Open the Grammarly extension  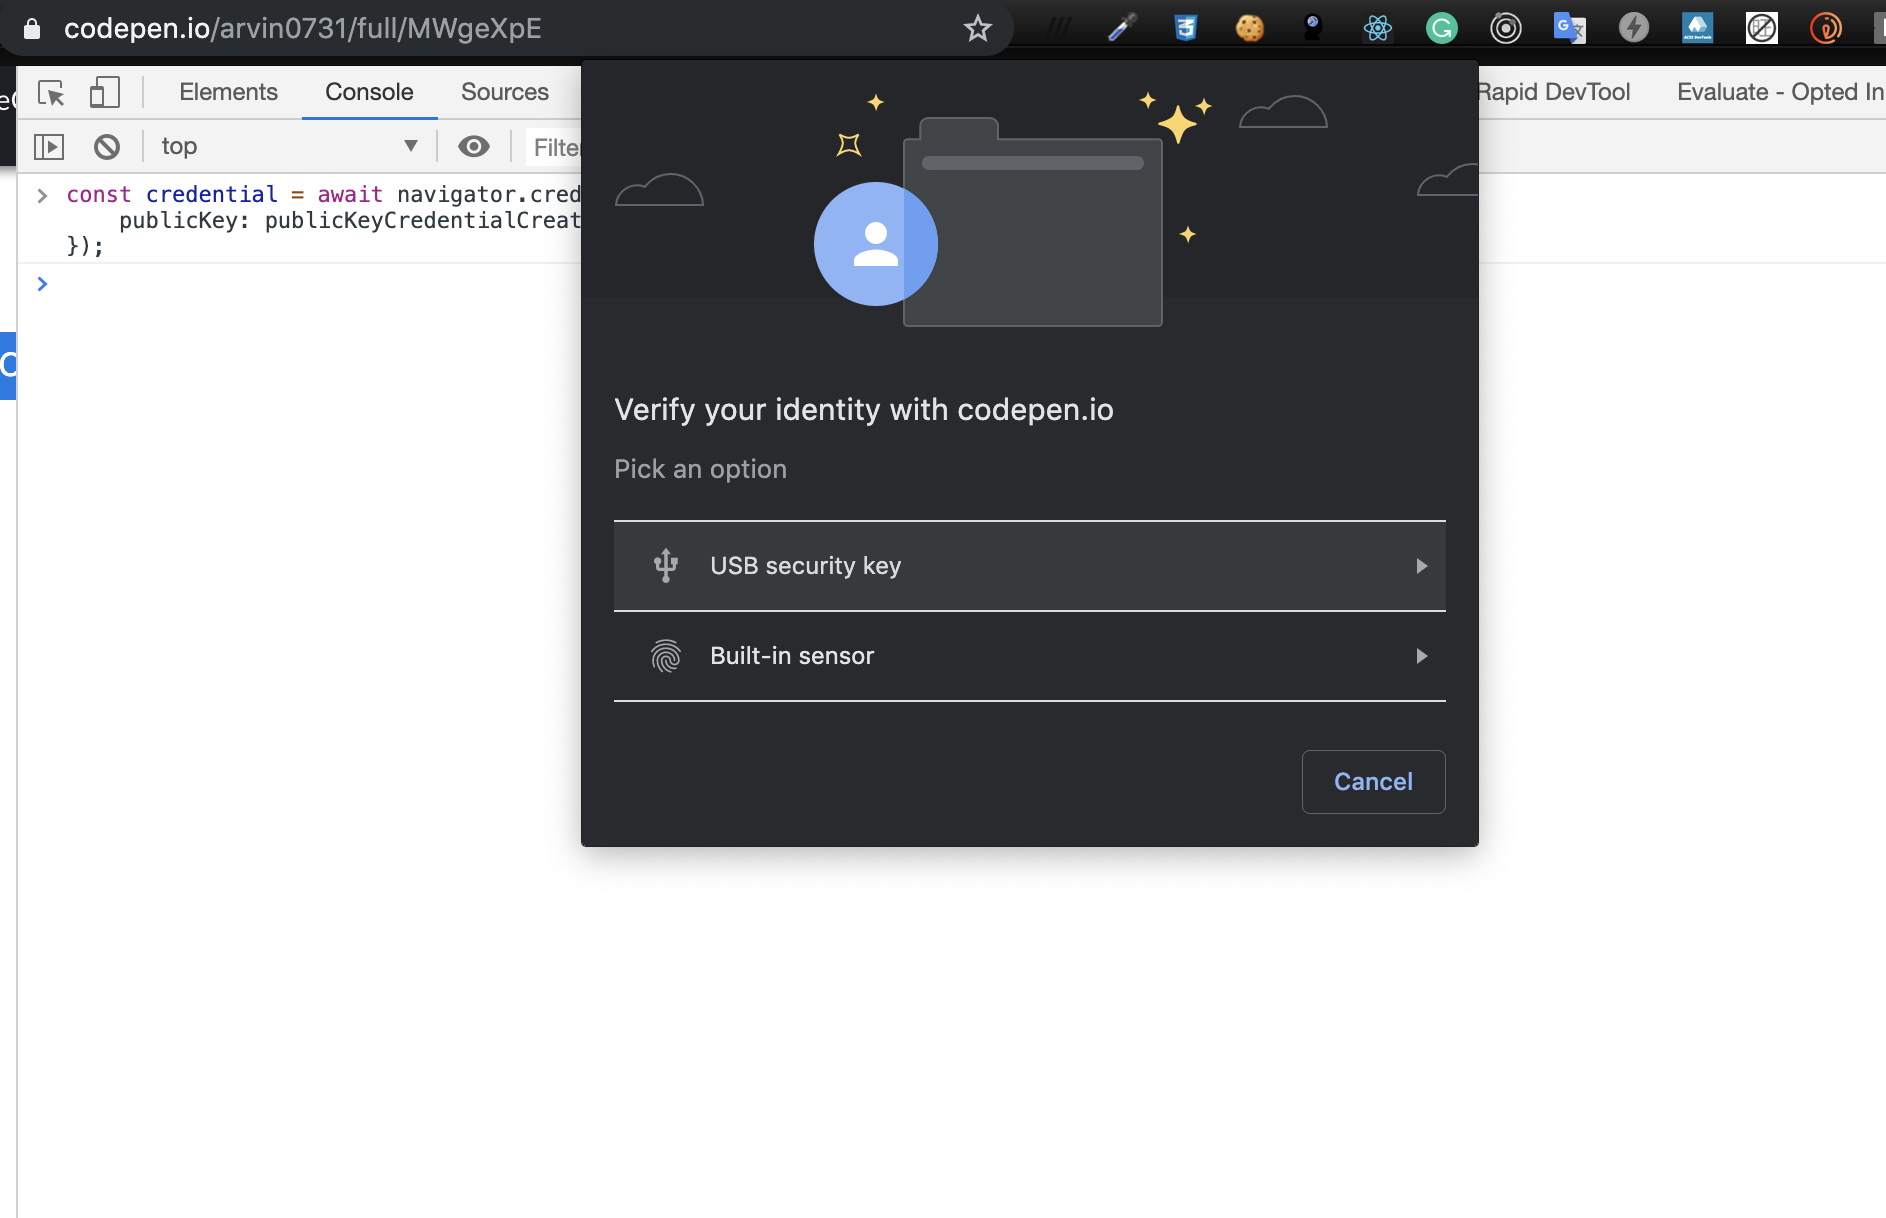click(1441, 28)
